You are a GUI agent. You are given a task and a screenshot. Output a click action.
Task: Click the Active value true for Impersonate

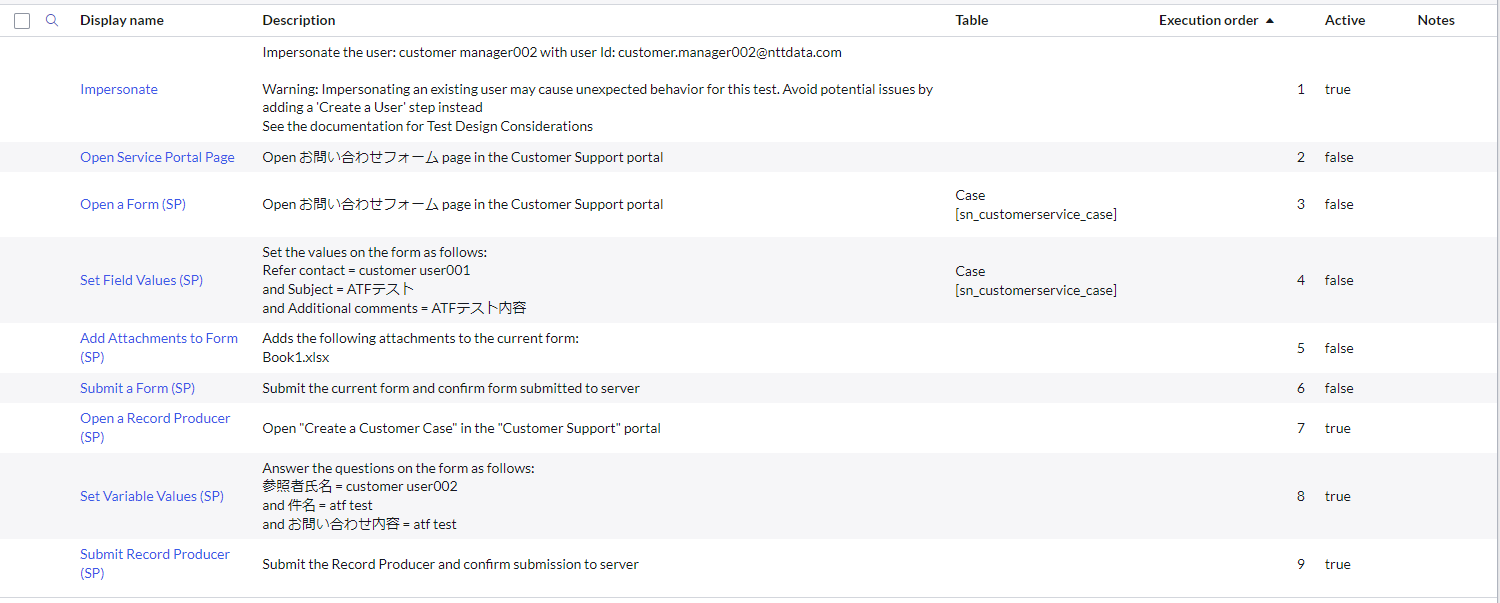(1337, 89)
